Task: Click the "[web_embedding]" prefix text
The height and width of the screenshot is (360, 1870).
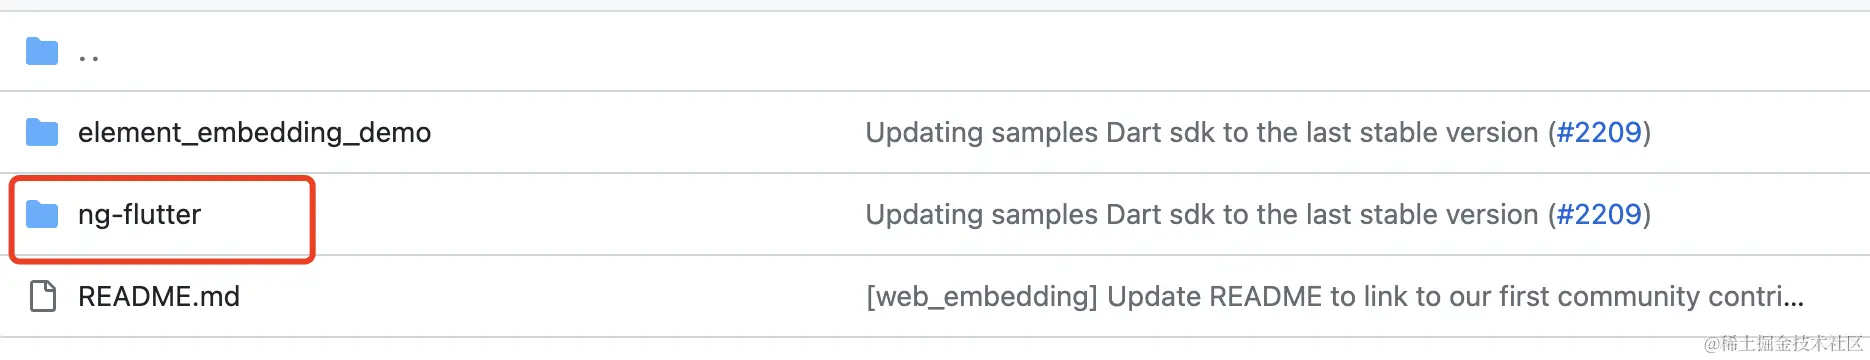Action: (x=982, y=297)
